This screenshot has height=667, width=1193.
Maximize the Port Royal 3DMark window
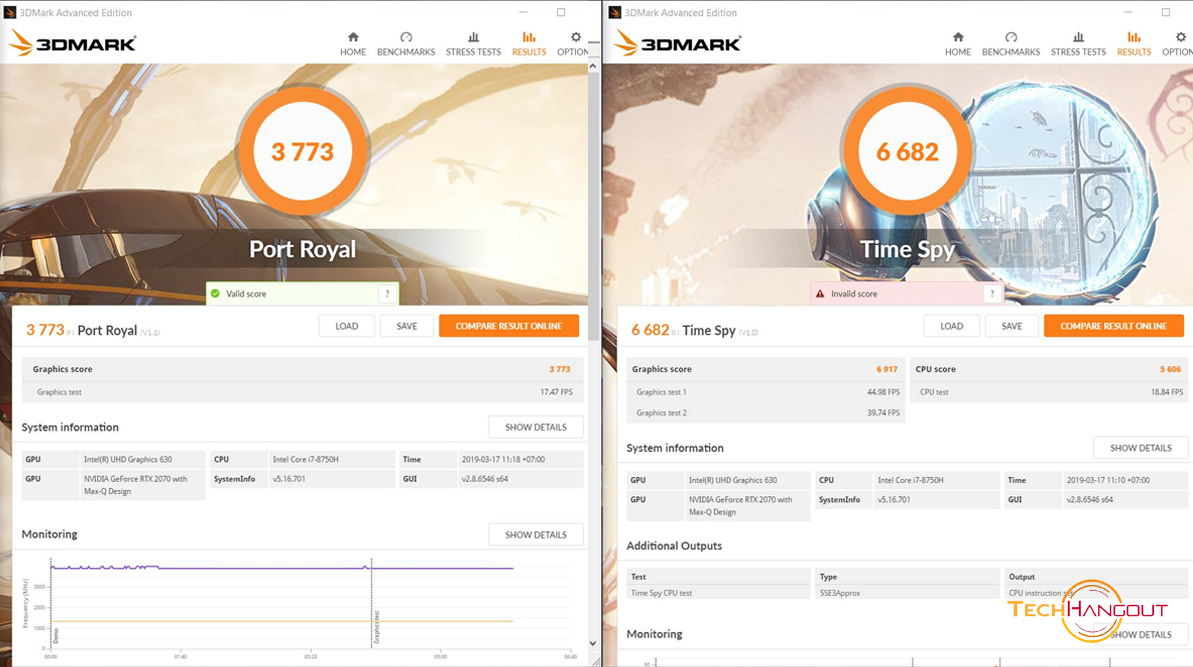(561, 12)
